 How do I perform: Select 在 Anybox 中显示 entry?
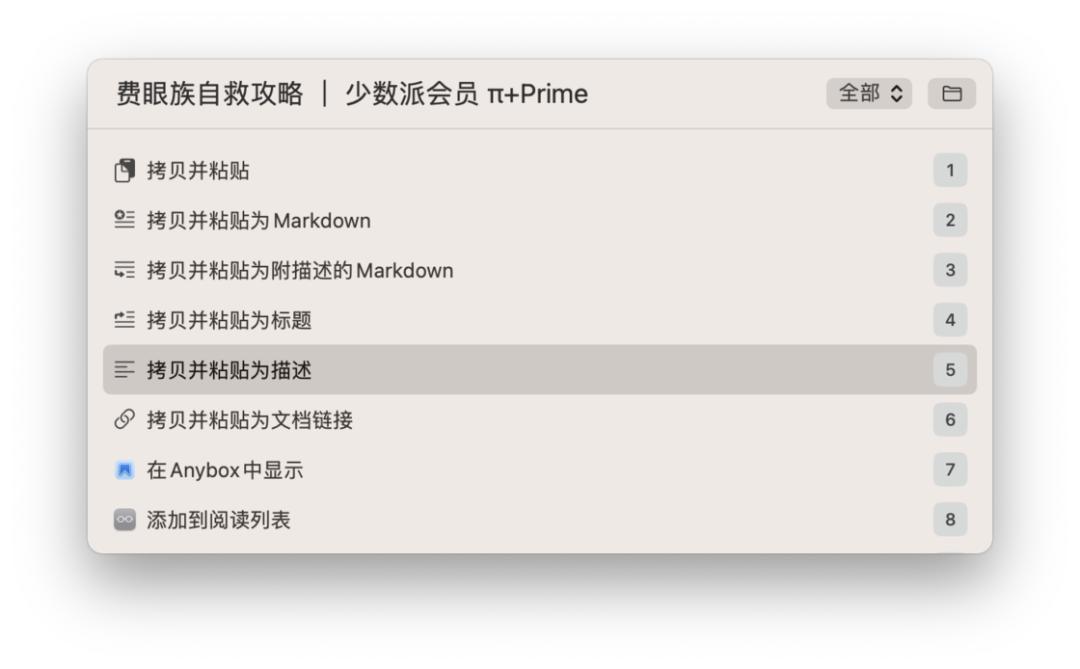click(540, 470)
